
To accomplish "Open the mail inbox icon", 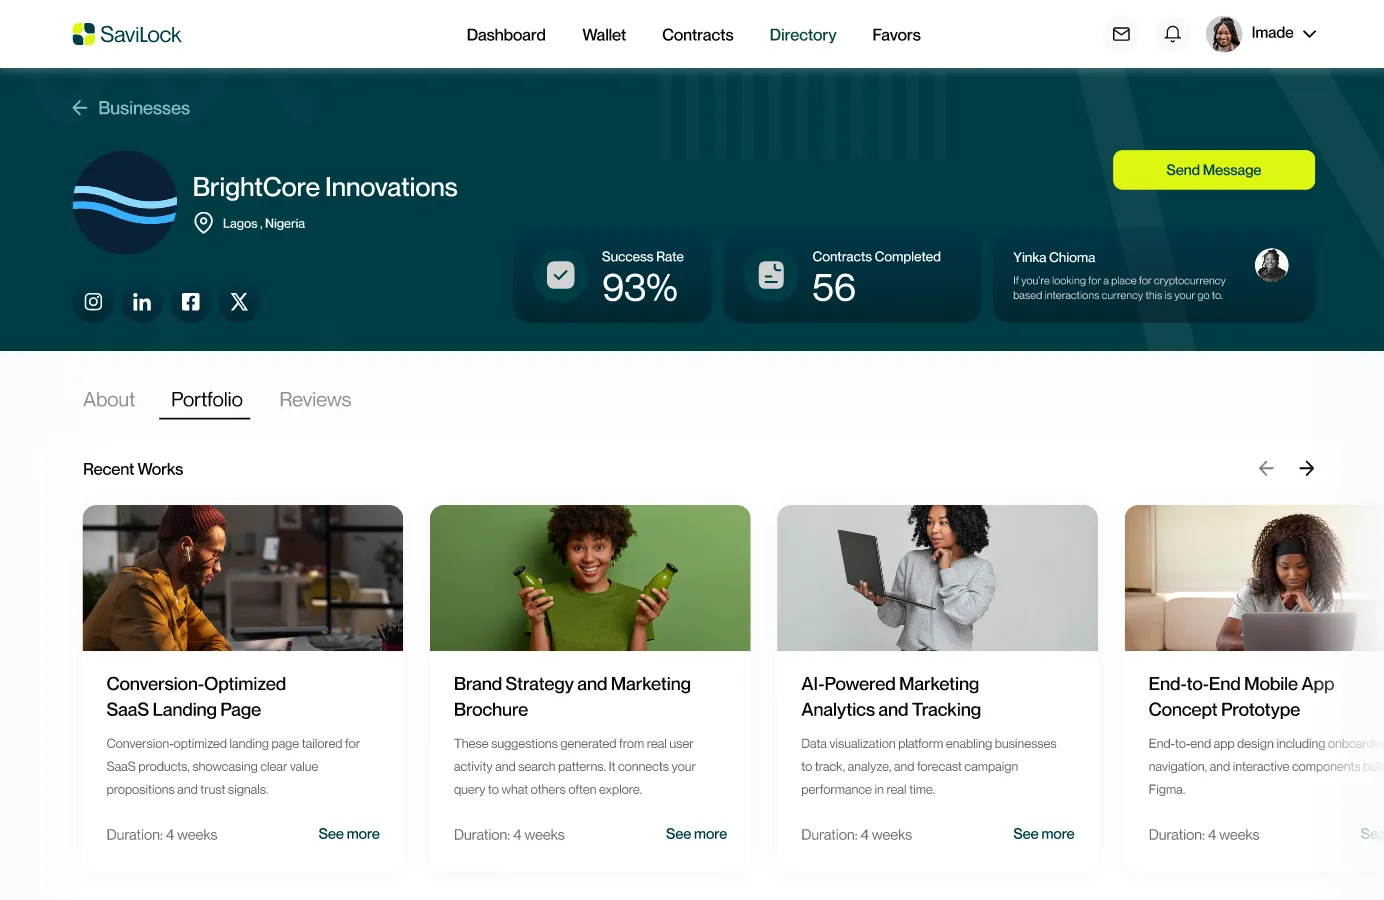I will 1121,34.
